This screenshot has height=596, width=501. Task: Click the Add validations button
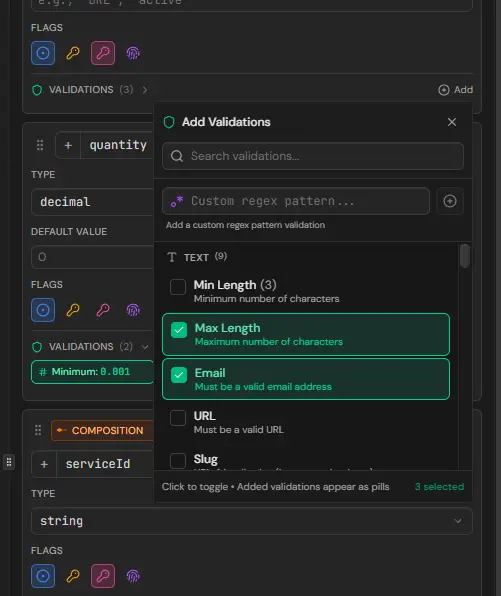point(455,90)
